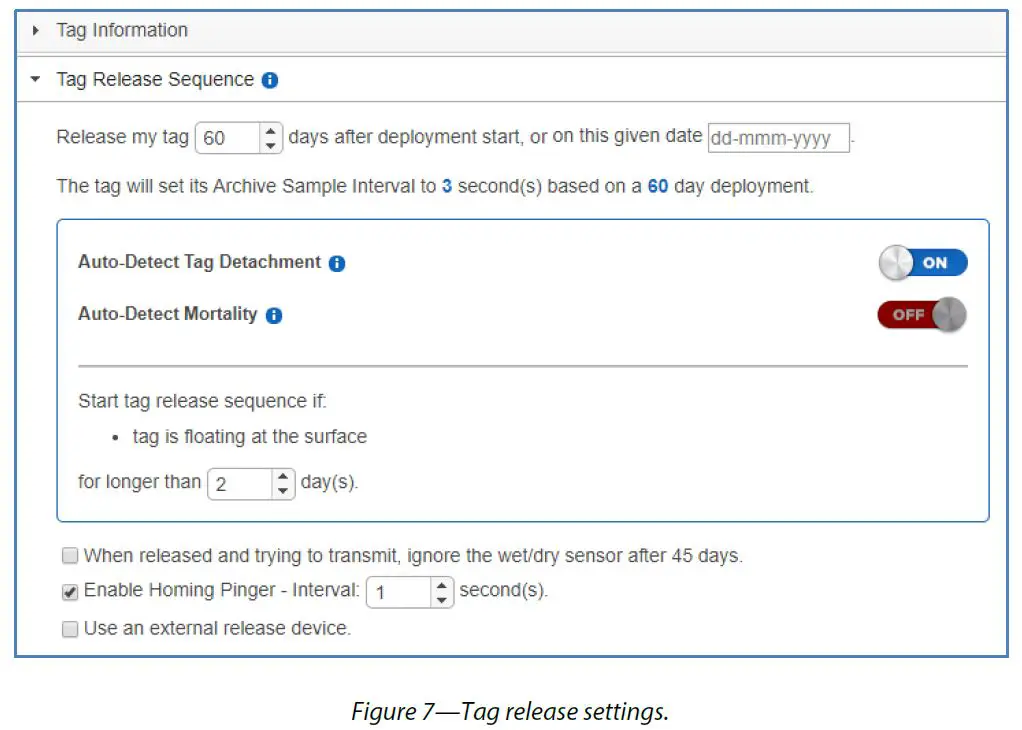Viewport: 1022px width, 730px height.
Task: Click the release date dd-mmm-yyyy field
Action: (778, 138)
